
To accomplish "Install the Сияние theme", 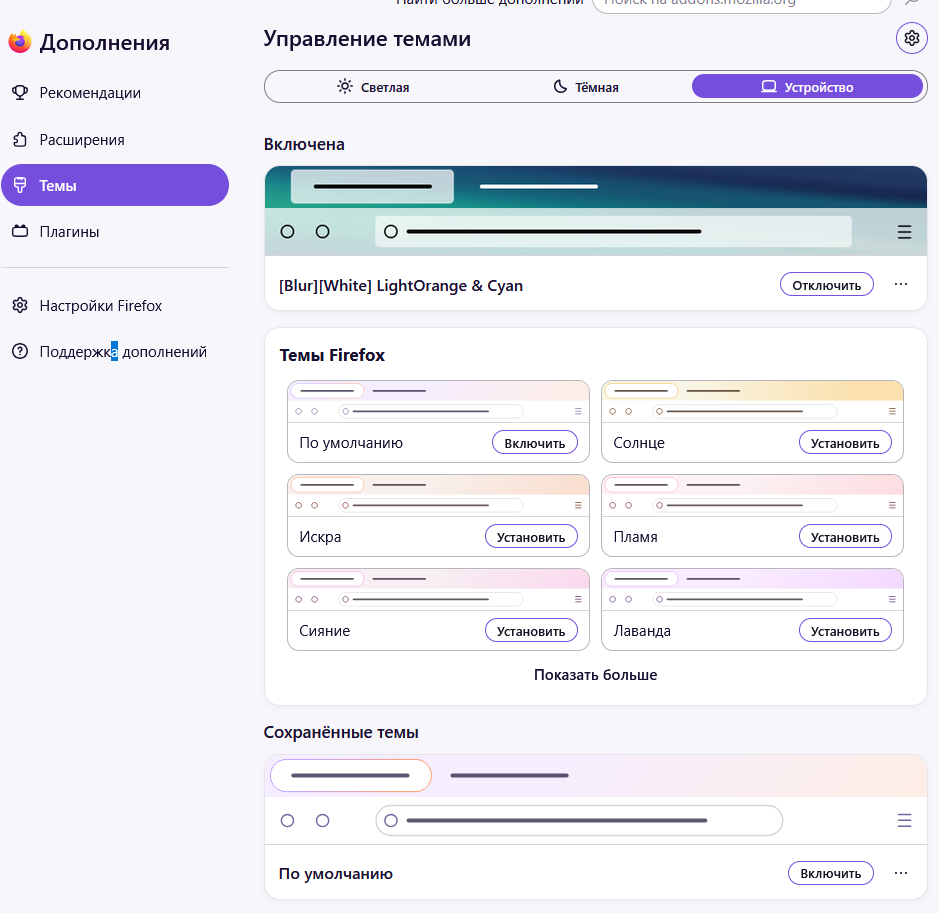I will click(x=531, y=631).
